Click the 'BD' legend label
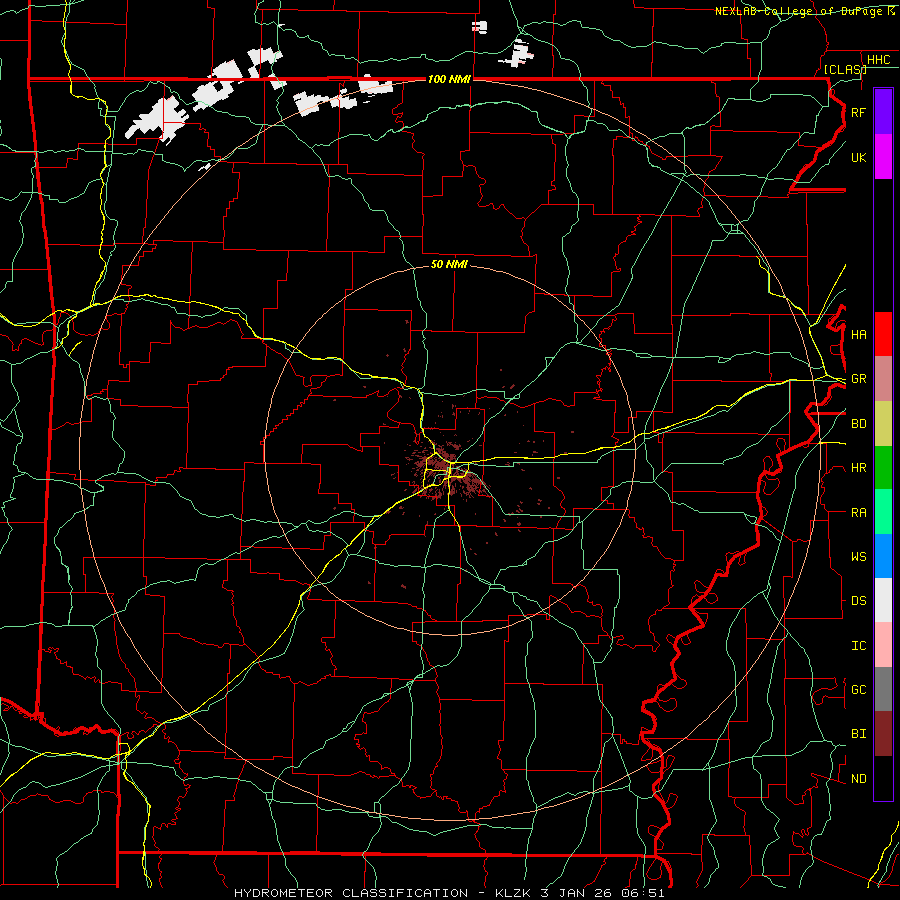900x900 pixels. point(859,424)
